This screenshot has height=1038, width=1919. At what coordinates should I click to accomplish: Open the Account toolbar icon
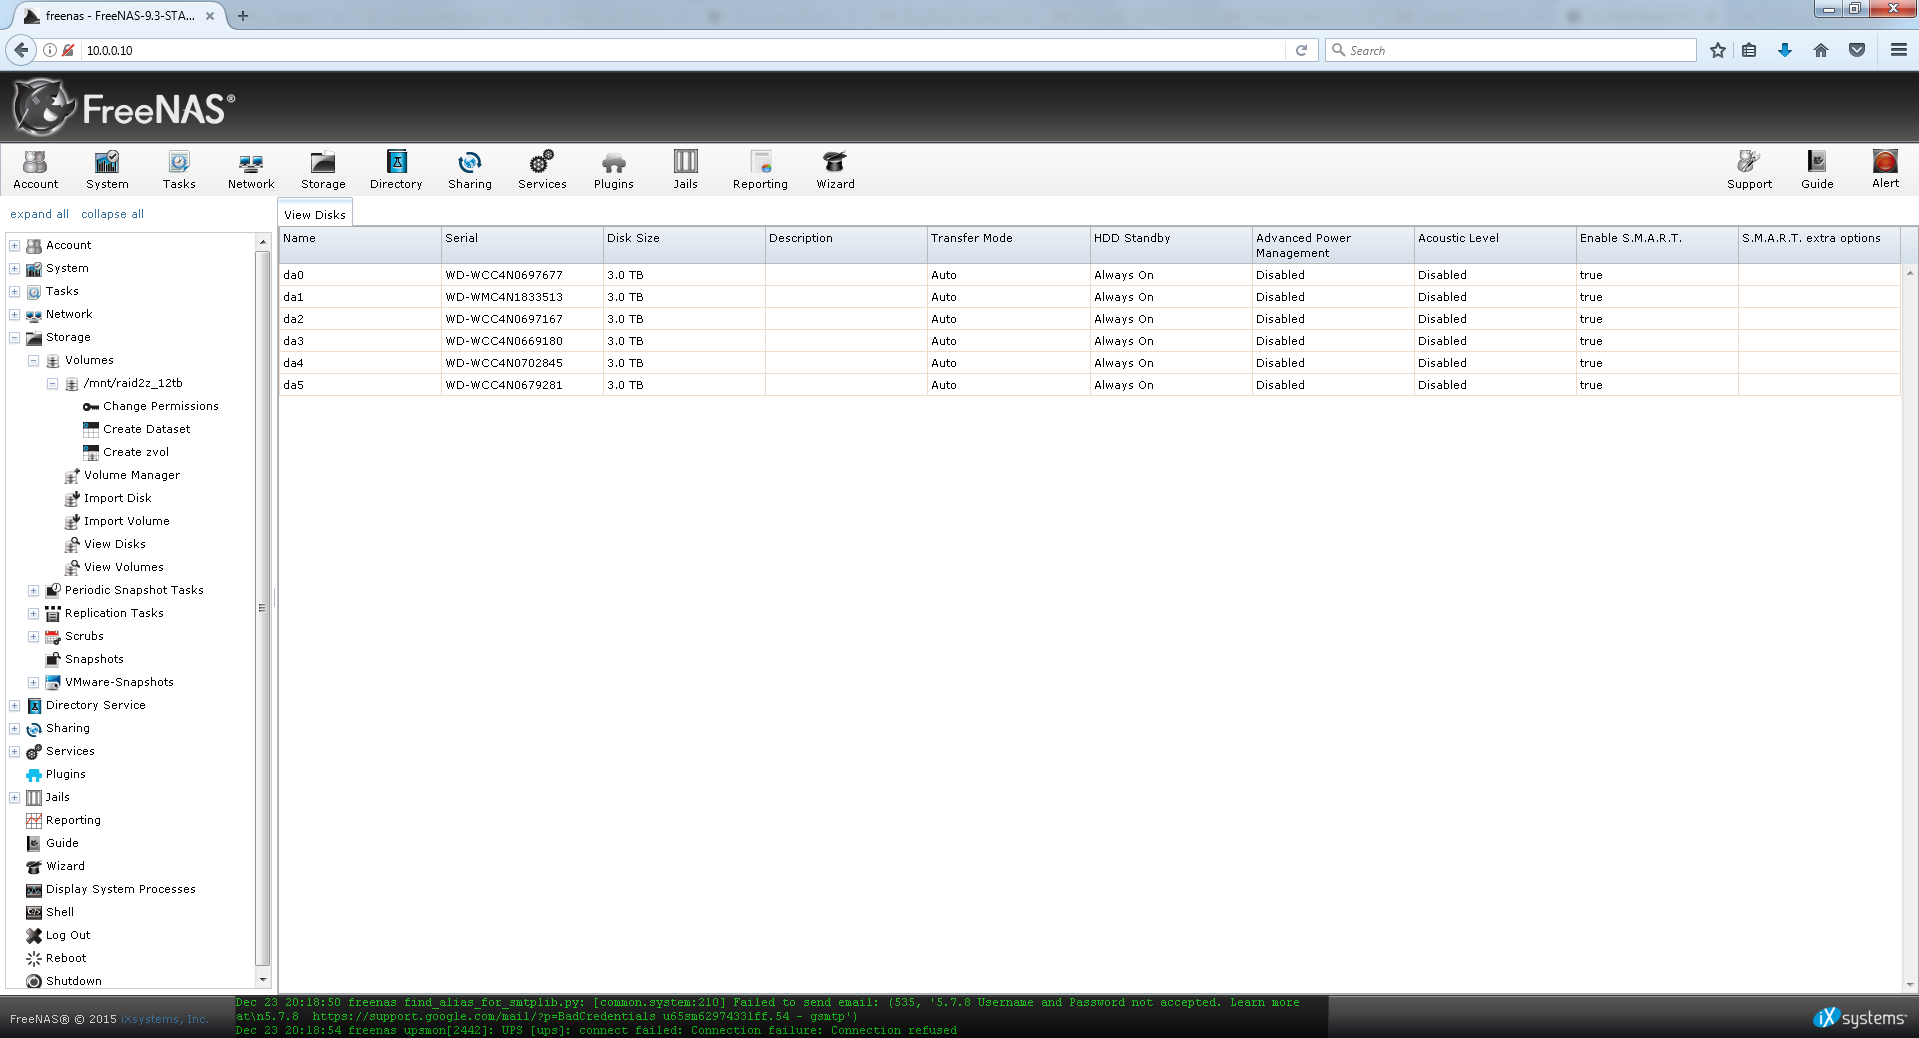[x=36, y=169]
